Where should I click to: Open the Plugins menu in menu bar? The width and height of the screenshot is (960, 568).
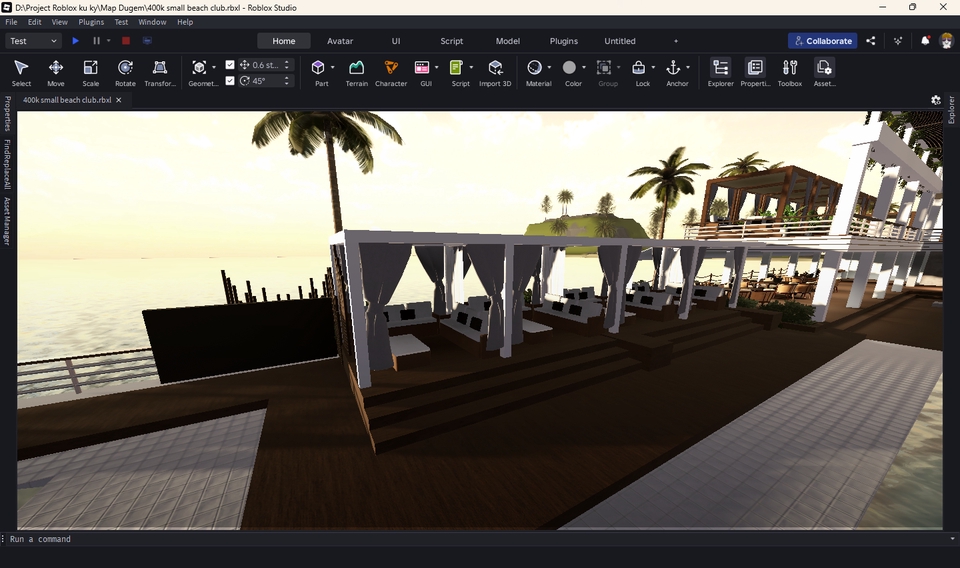91,22
